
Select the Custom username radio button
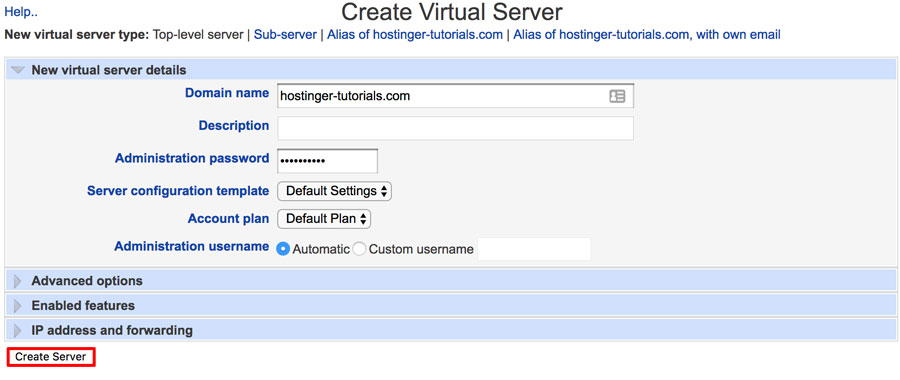[359, 249]
